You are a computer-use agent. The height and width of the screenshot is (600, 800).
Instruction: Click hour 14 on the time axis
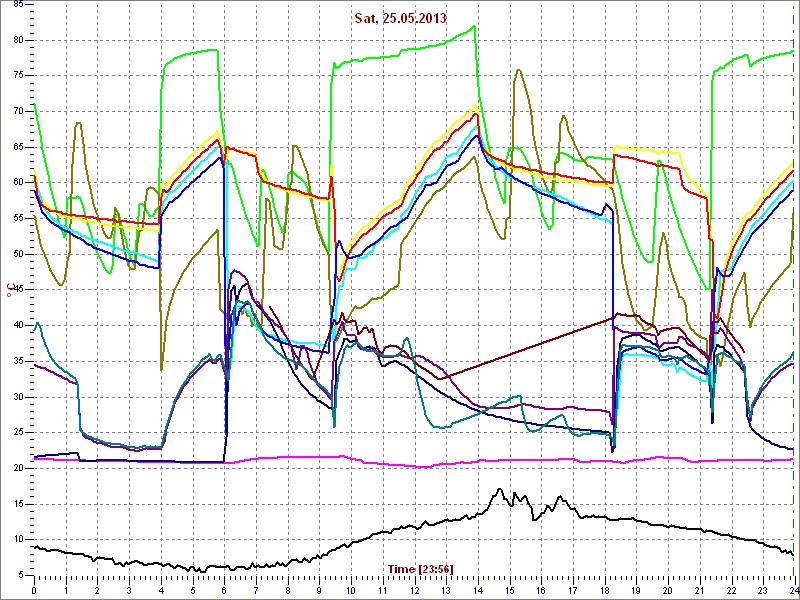click(477, 590)
